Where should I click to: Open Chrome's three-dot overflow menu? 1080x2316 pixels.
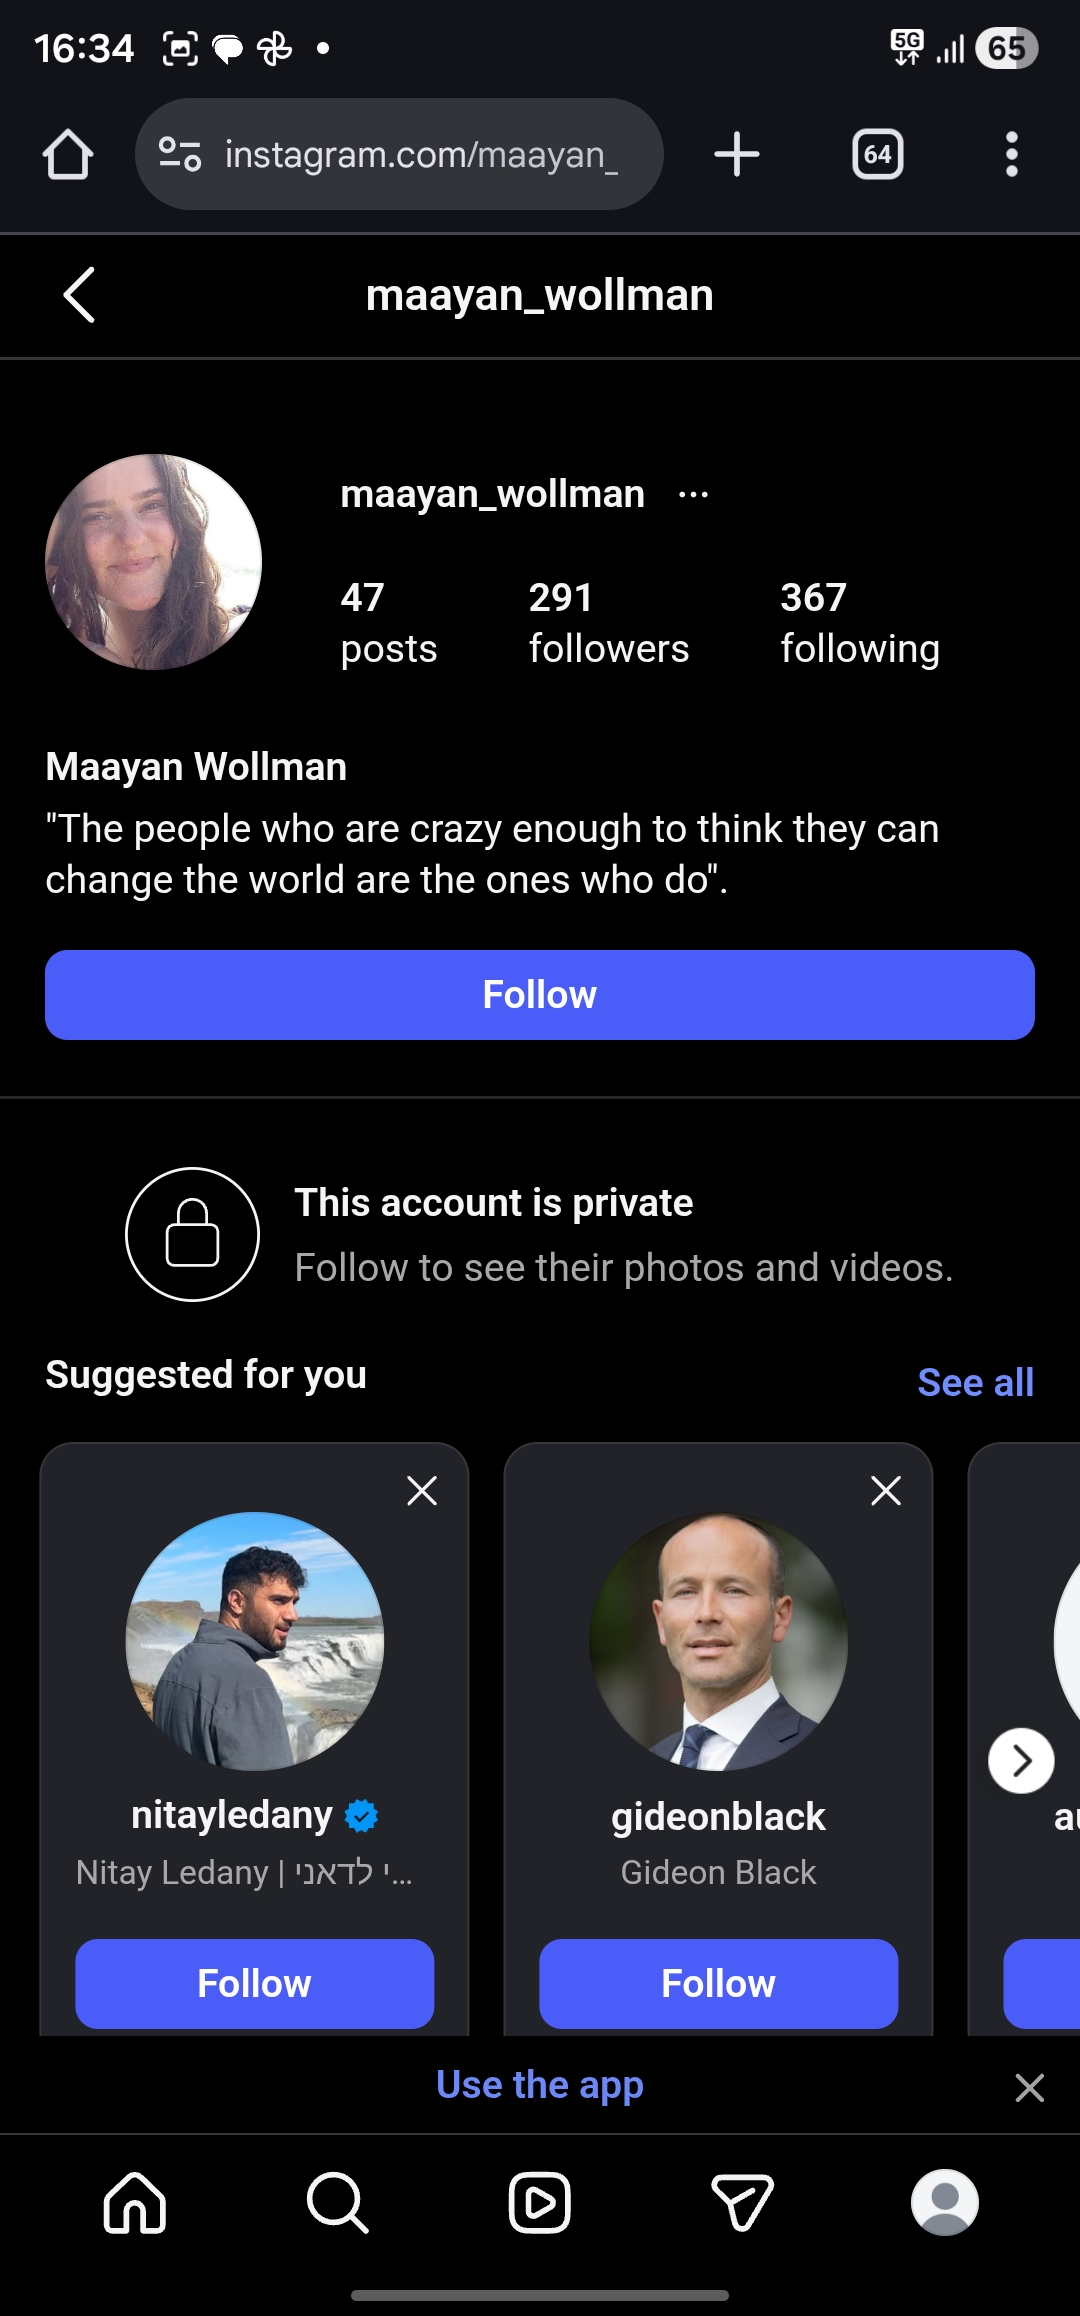tap(1011, 155)
